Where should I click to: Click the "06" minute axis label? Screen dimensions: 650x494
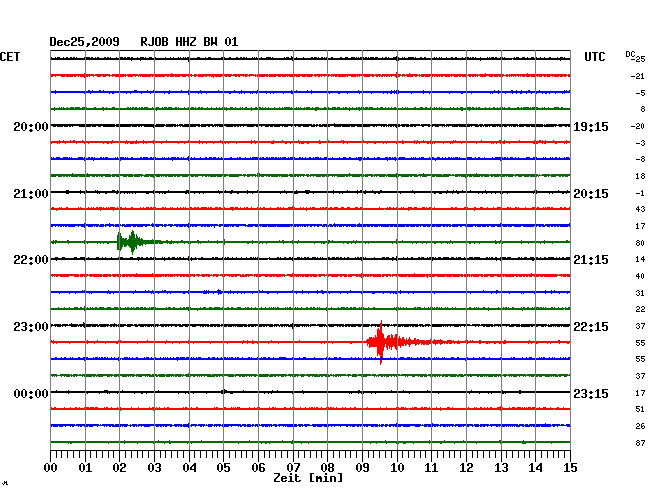pos(258,468)
